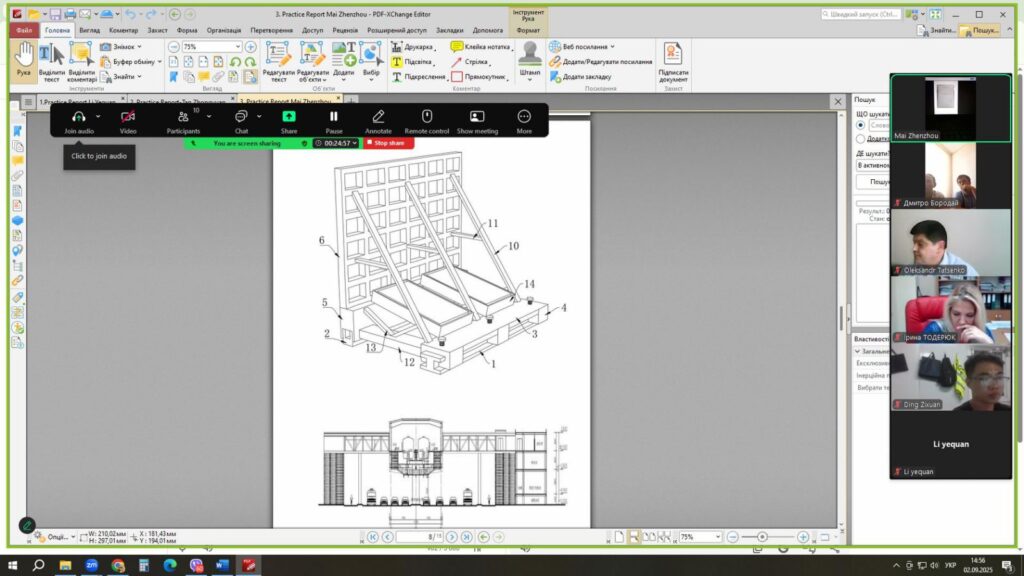Open the Edit Text tool
Image resolution: width=1024 pixels, height=576 pixels.
click(x=278, y=62)
